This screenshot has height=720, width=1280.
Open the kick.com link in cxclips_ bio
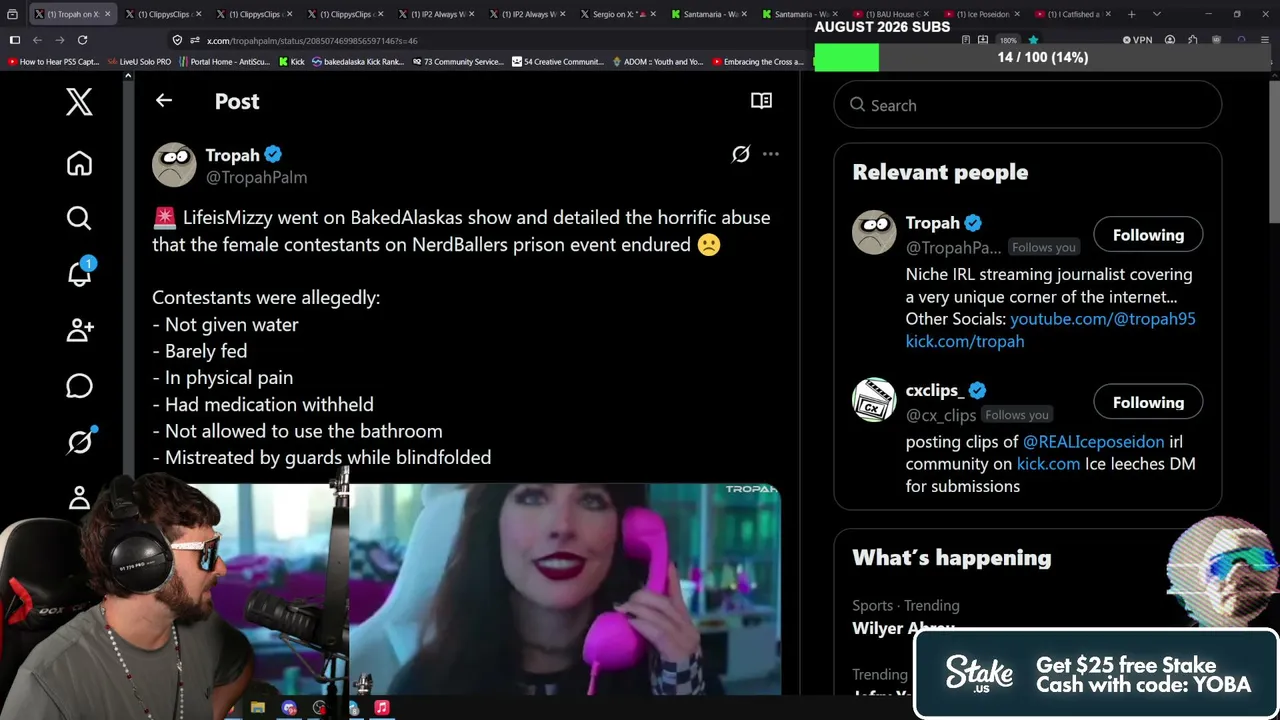pos(1048,464)
